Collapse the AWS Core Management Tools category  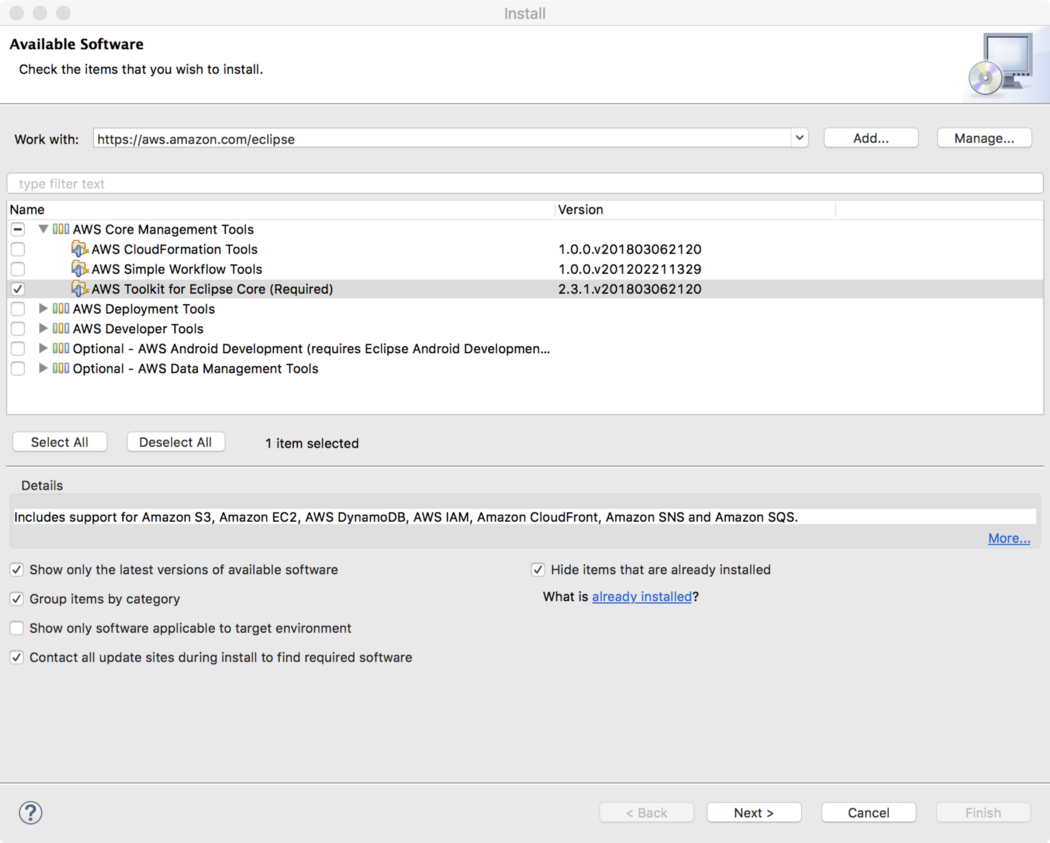(43, 229)
